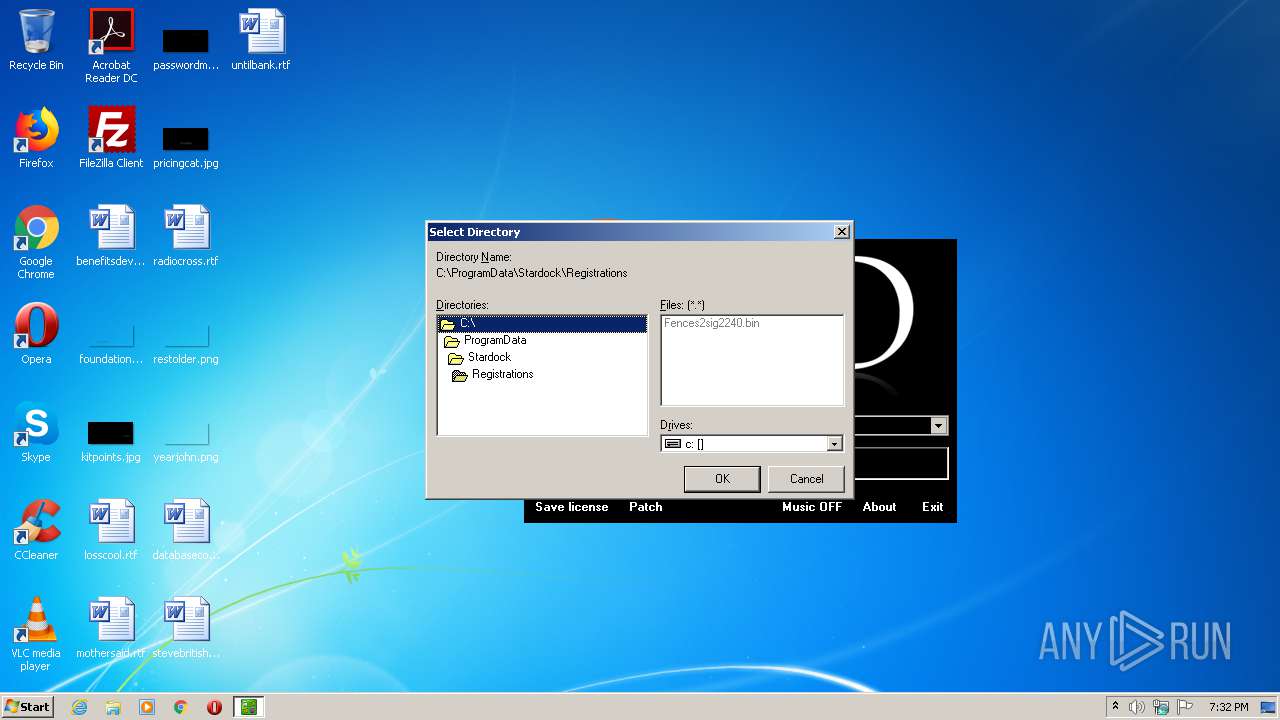Click Save license in keygen window

pyautogui.click(x=571, y=507)
